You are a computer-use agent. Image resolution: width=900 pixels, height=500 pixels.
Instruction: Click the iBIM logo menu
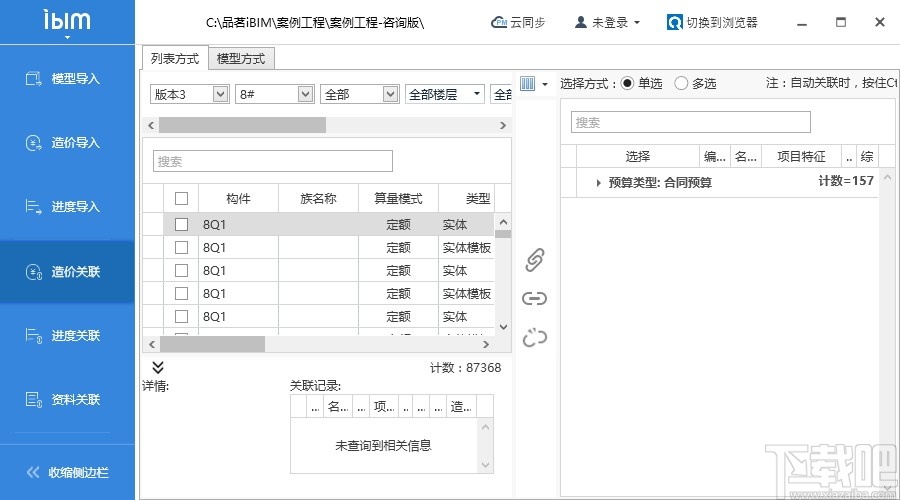[67, 23]
